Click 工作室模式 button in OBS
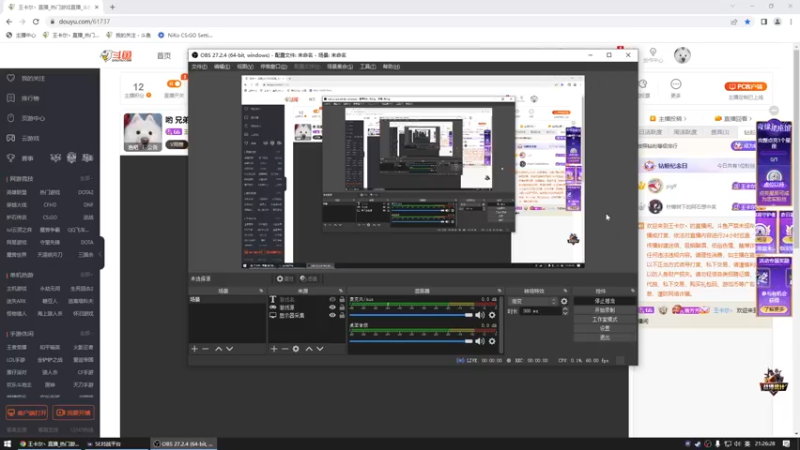 click(x=605, y=319)
